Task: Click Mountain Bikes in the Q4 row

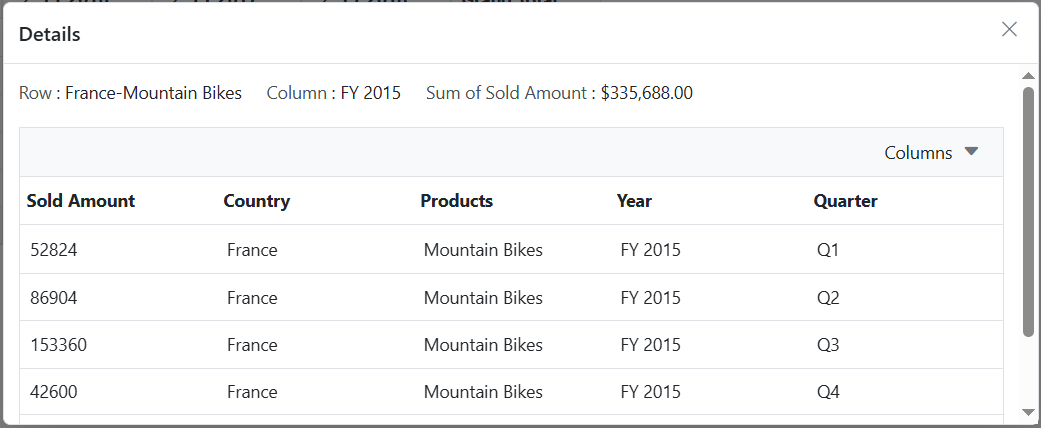Action: [483, 392]
